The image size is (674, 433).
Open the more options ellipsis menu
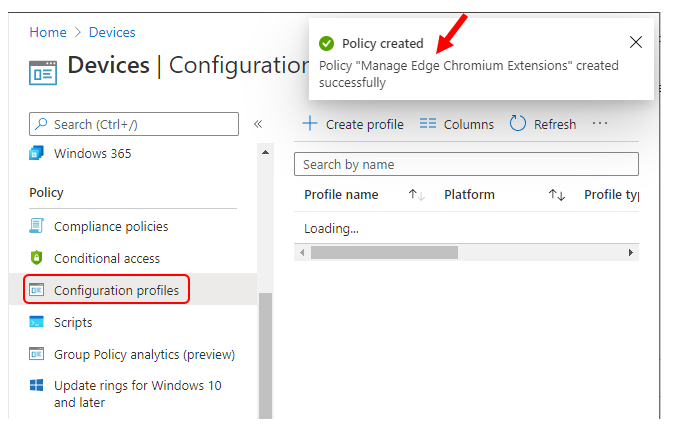600,124
